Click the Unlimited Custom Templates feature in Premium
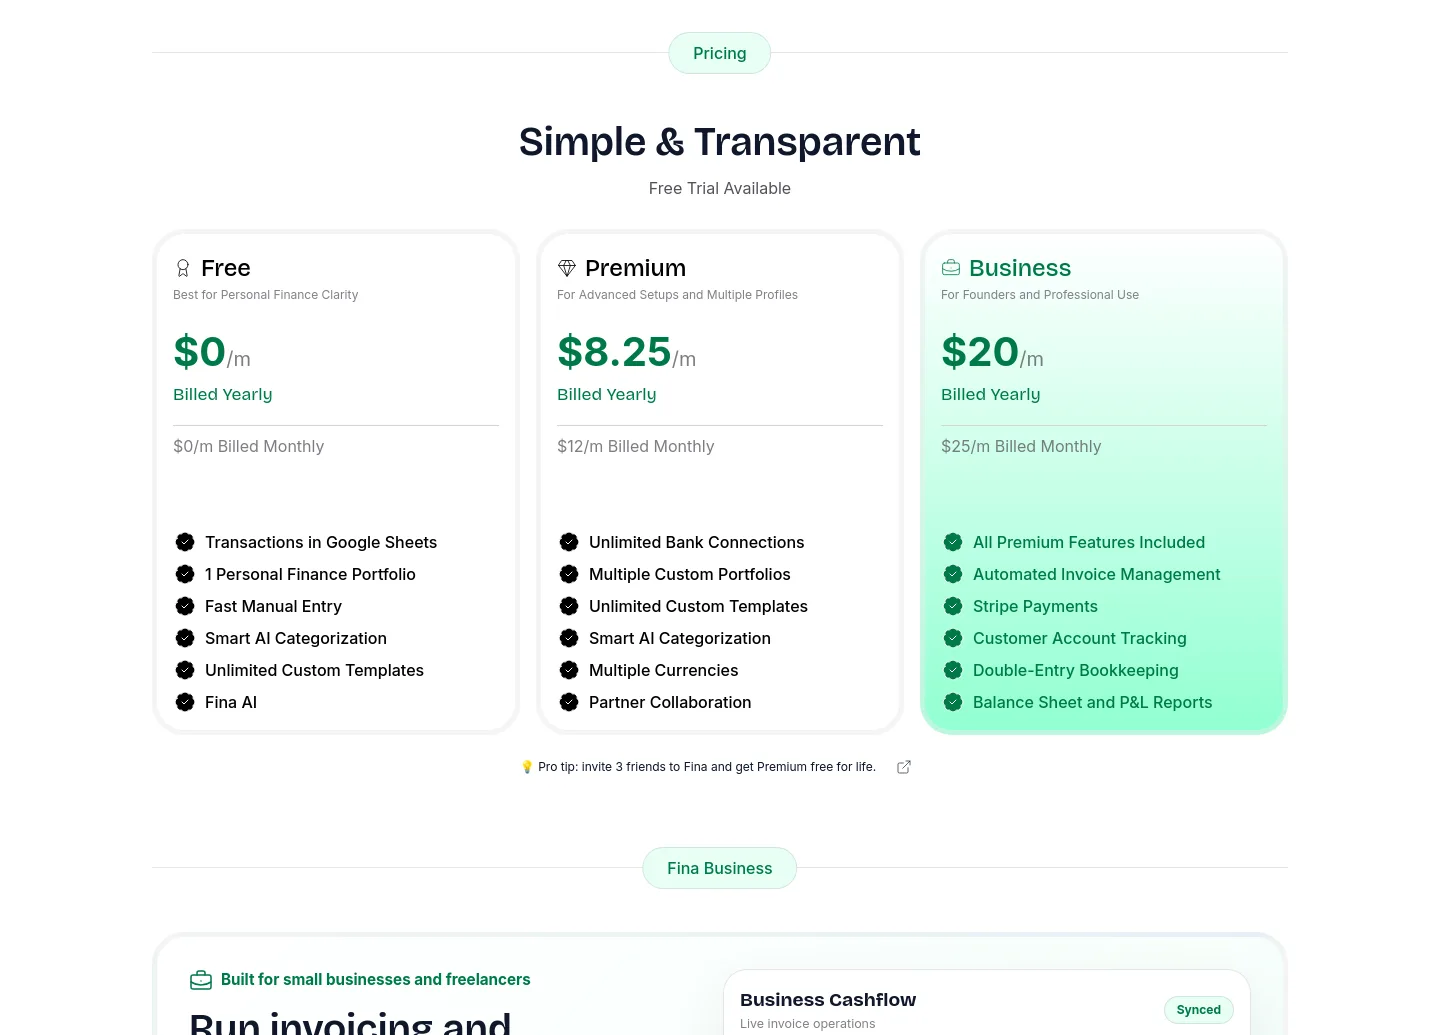The height and width of the screenshot is (1035, 1440). click(698, 606)
